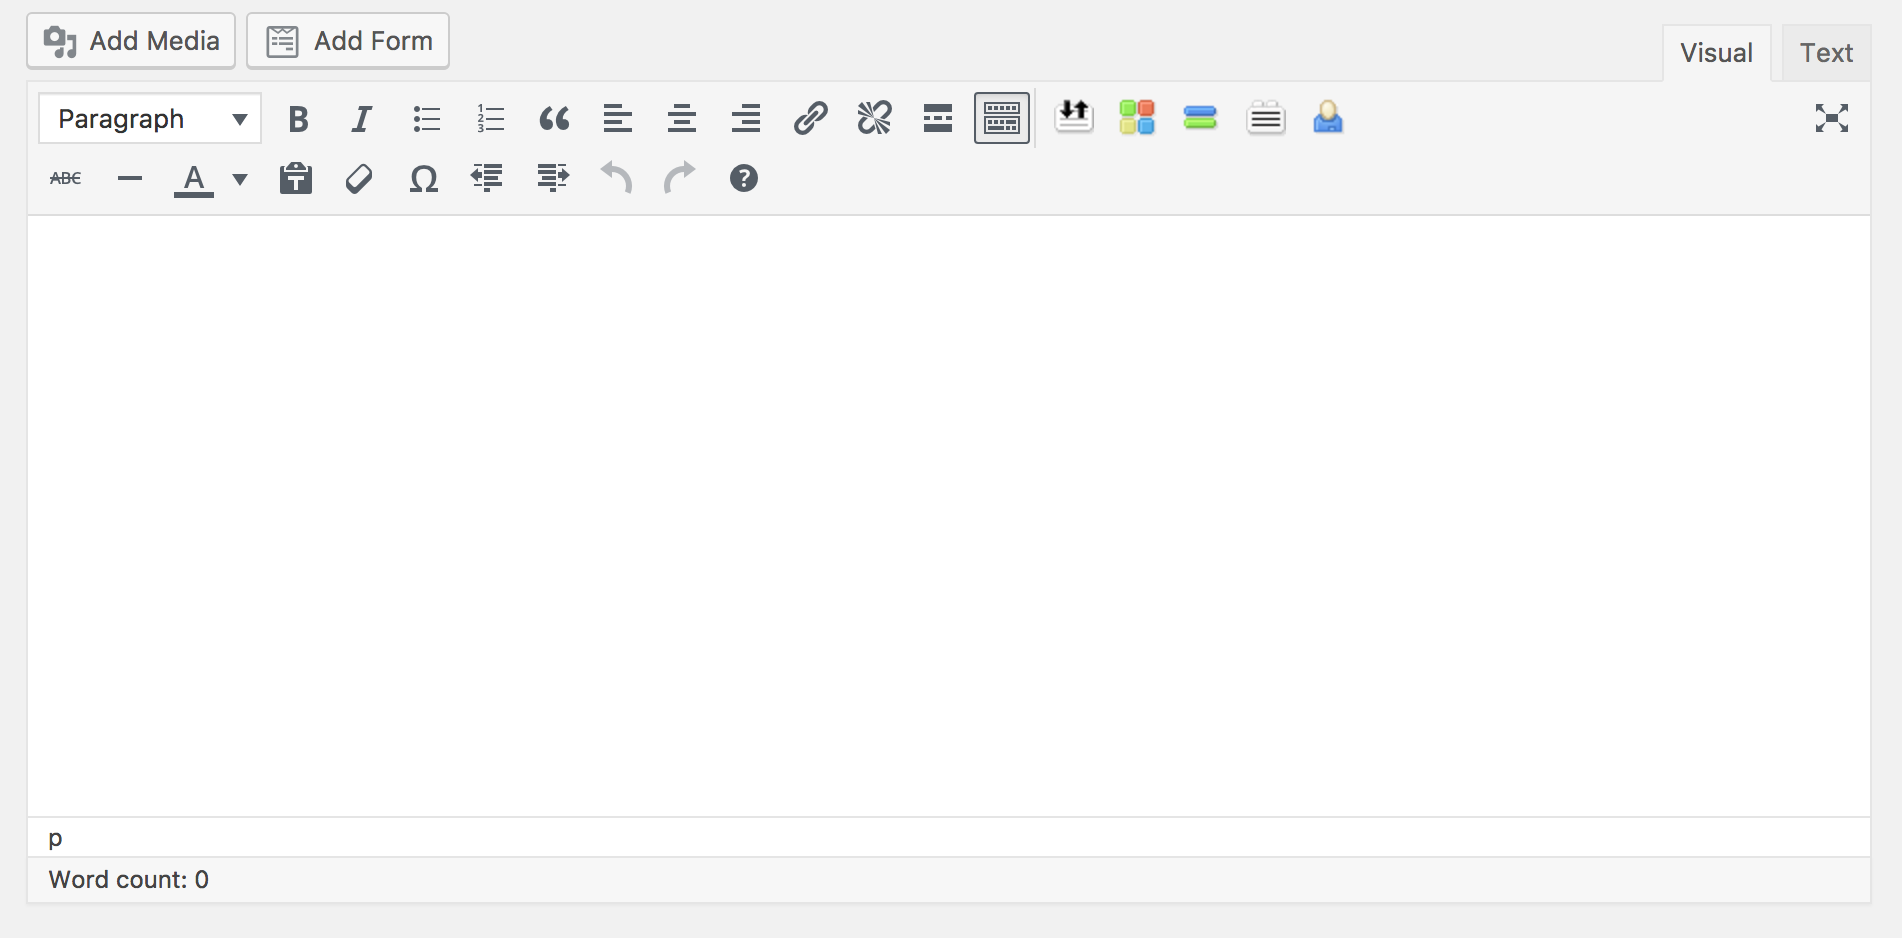Switch to the Text editor tab
This screenshot has width=1902, height=938.
1826,53
